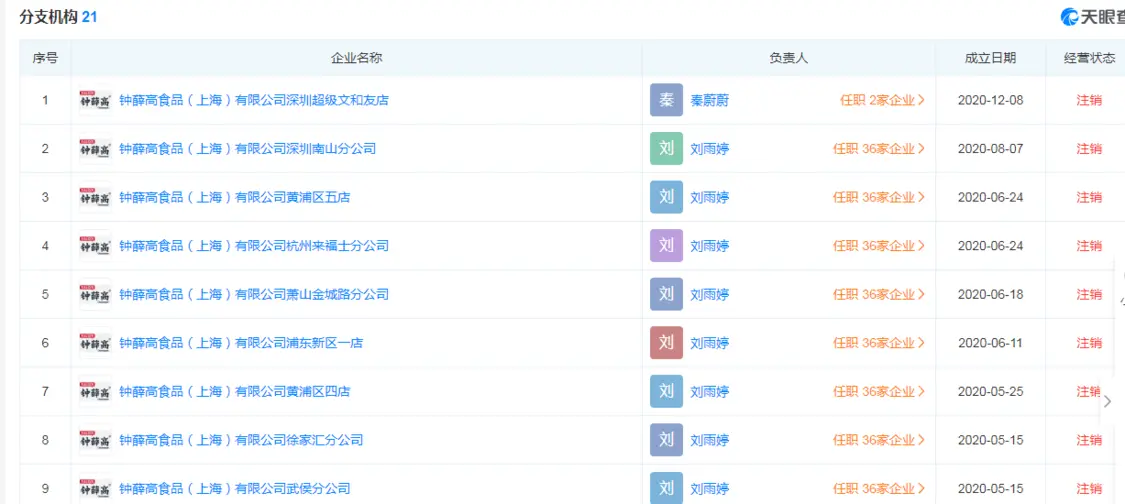Click the 负责人 column header

tap(789, 58)
